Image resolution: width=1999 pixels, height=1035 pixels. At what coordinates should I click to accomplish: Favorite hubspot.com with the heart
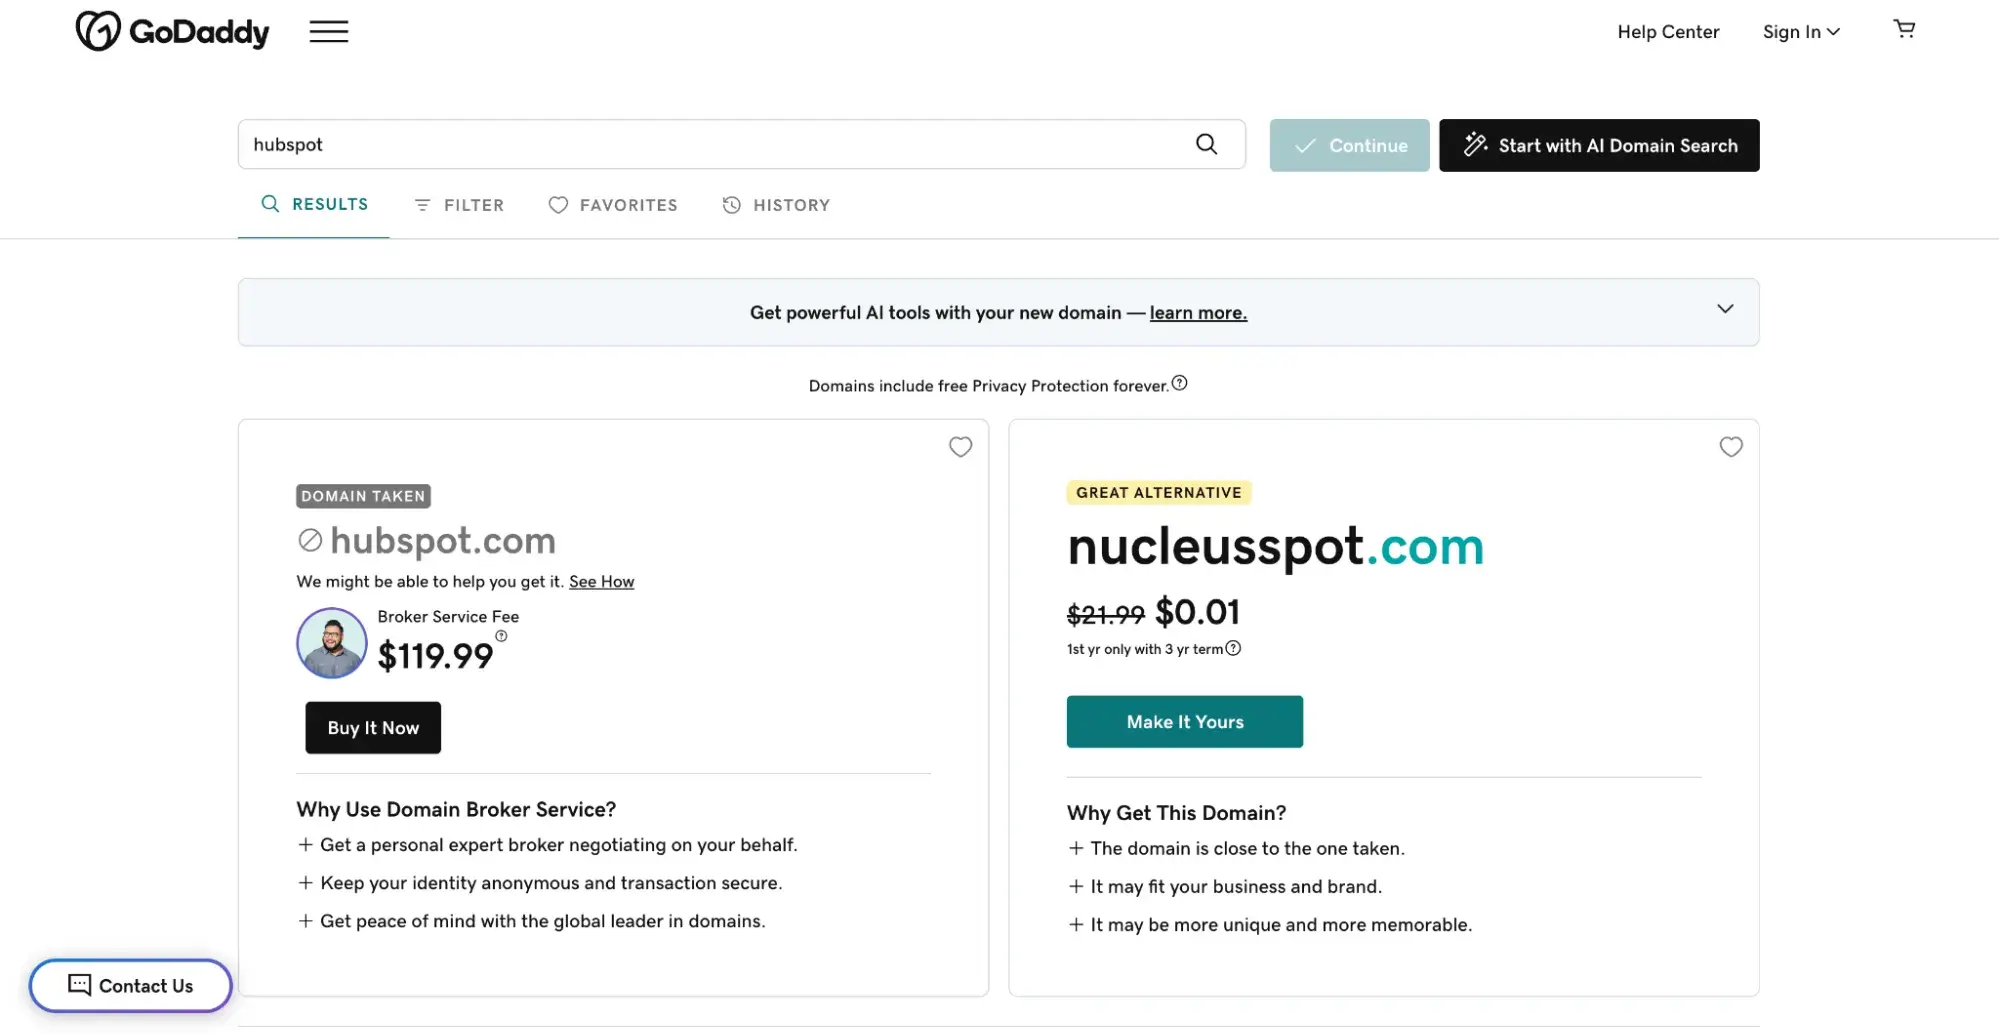960,447
